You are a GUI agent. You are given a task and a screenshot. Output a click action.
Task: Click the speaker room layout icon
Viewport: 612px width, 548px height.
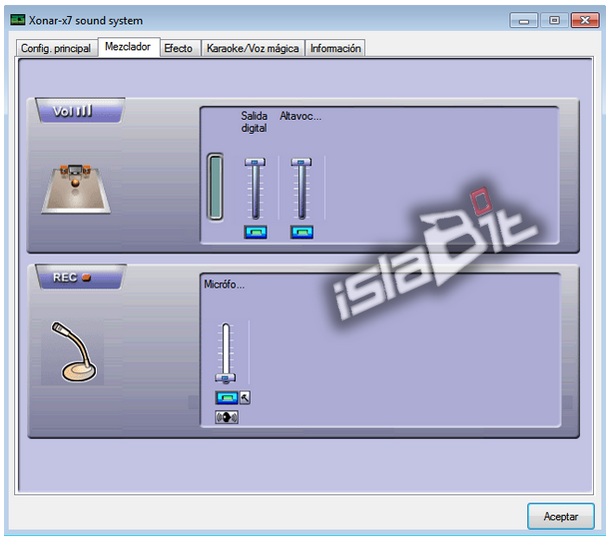tap(76, 189)
